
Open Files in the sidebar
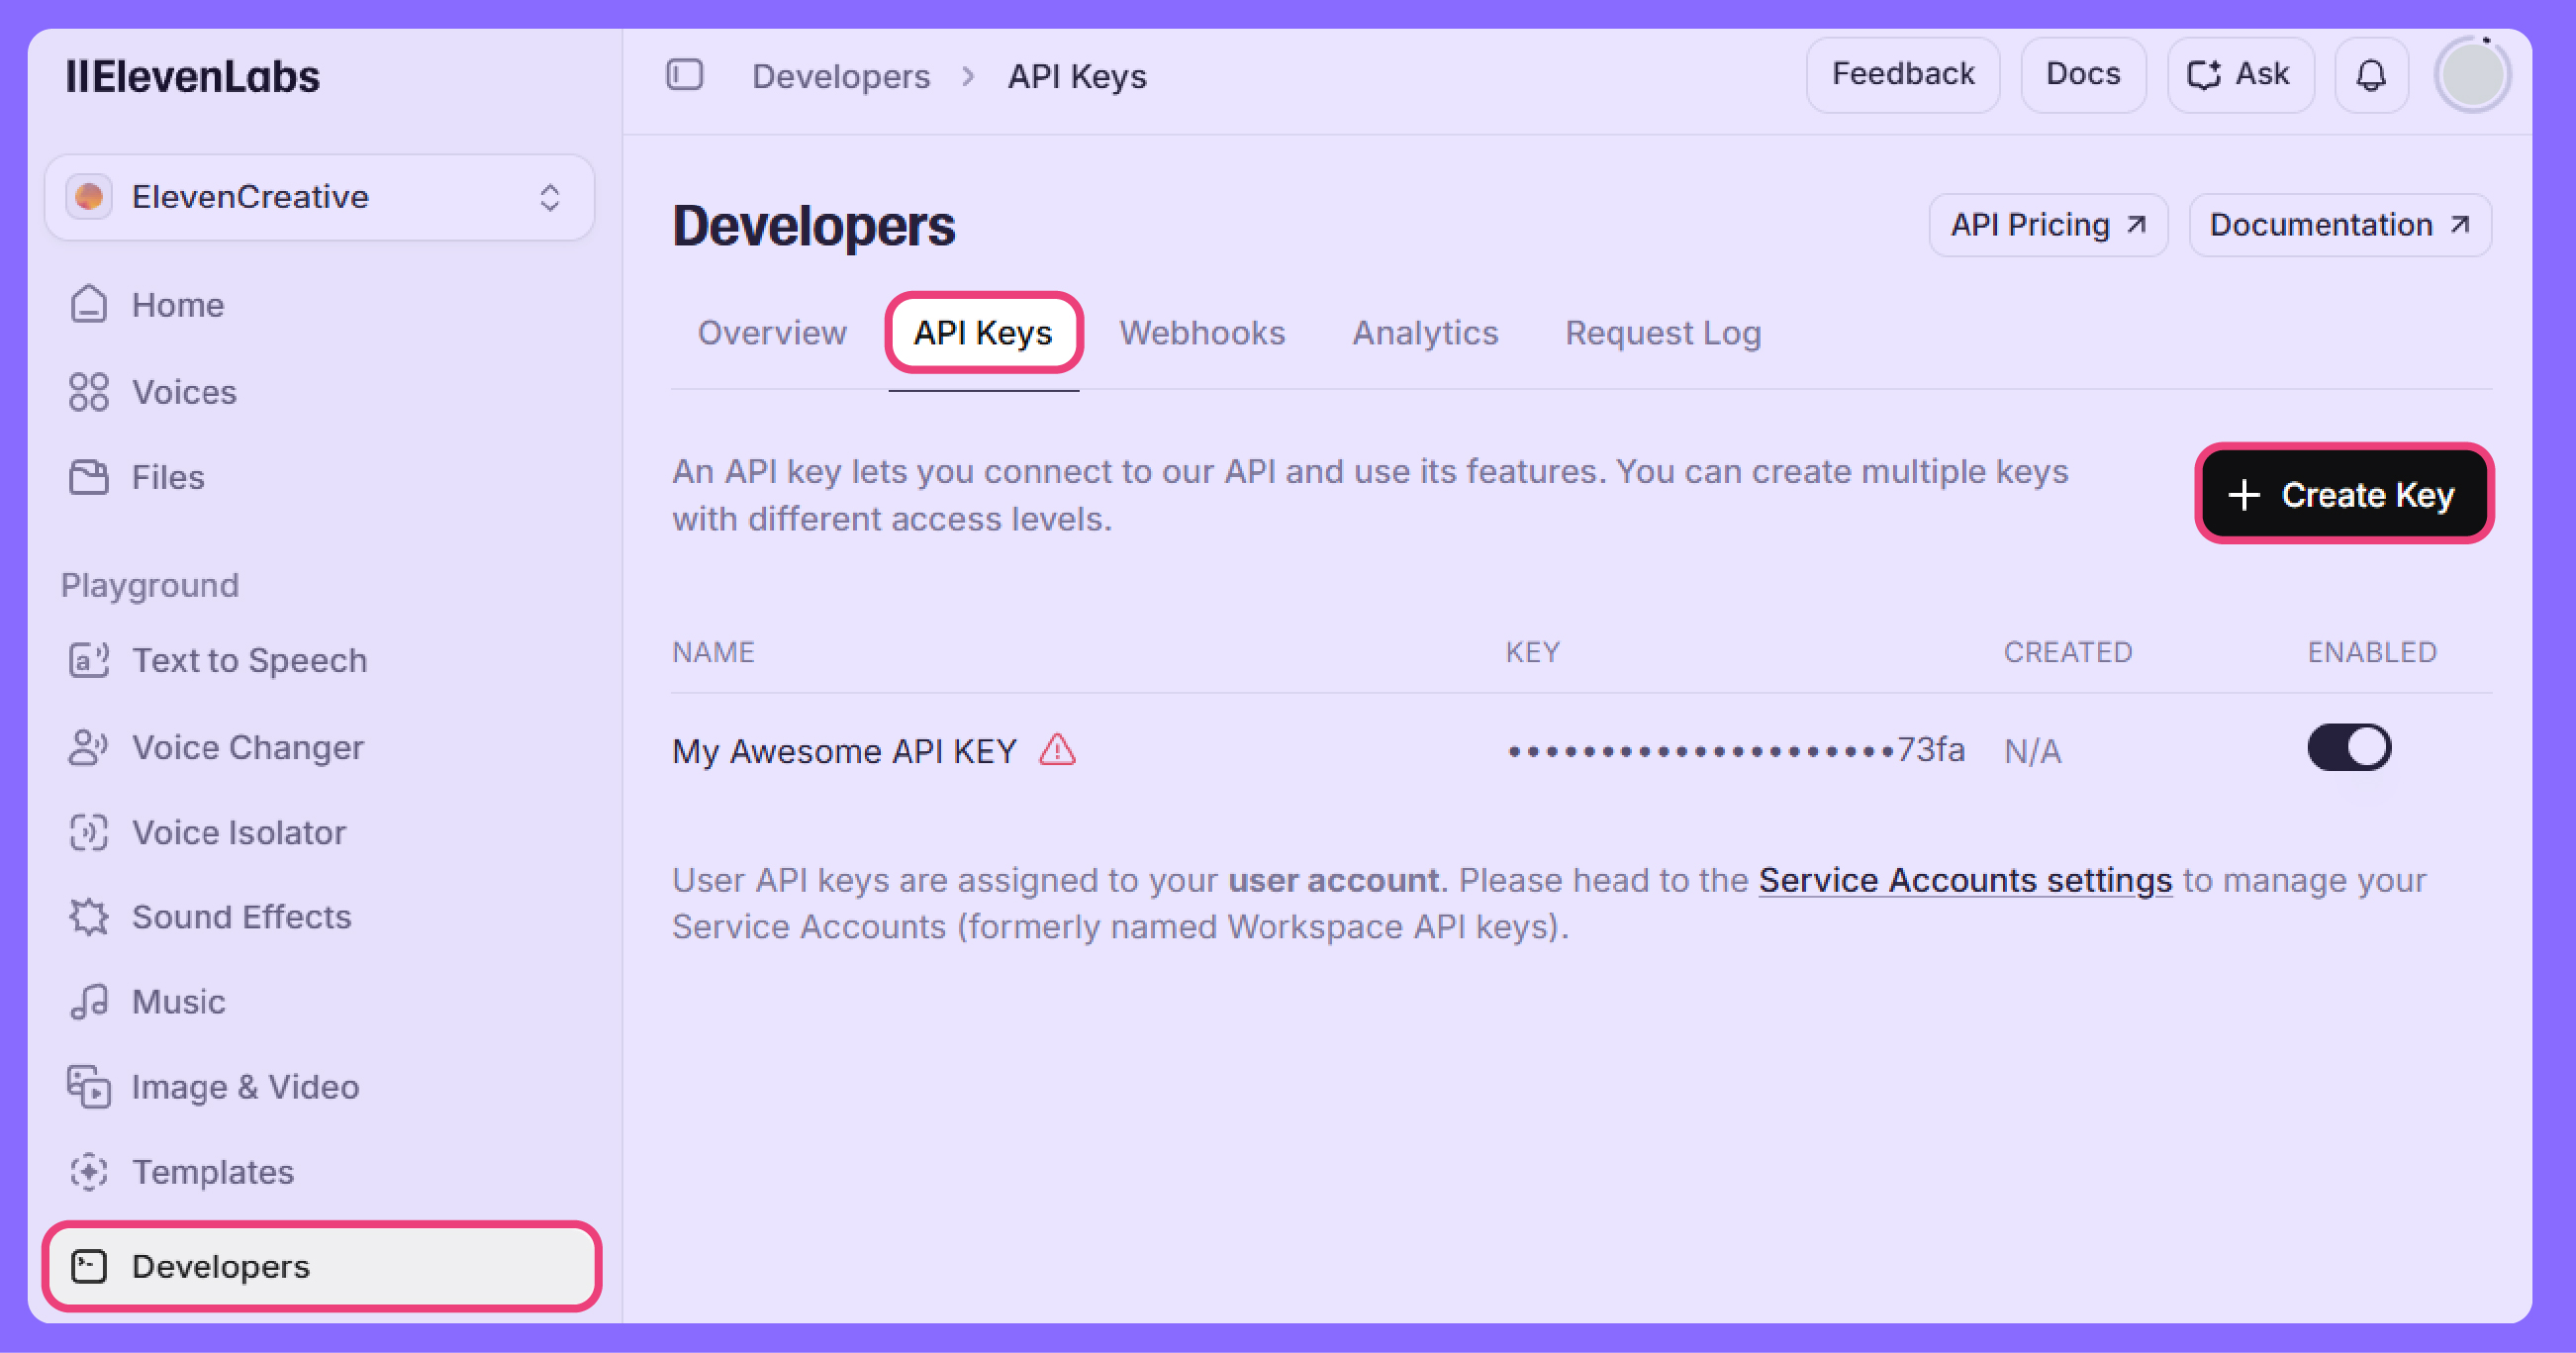[167, 477]
